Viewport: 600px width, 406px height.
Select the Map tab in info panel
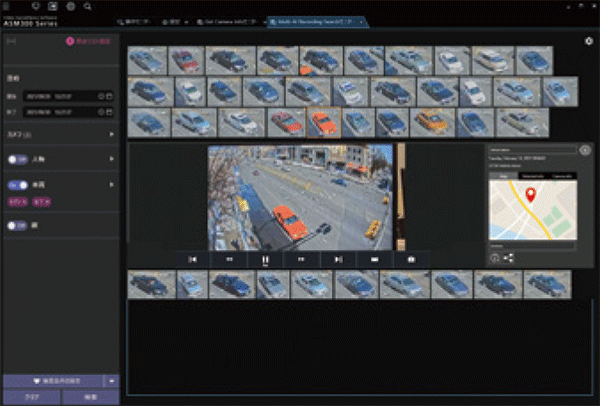[504, 176]
